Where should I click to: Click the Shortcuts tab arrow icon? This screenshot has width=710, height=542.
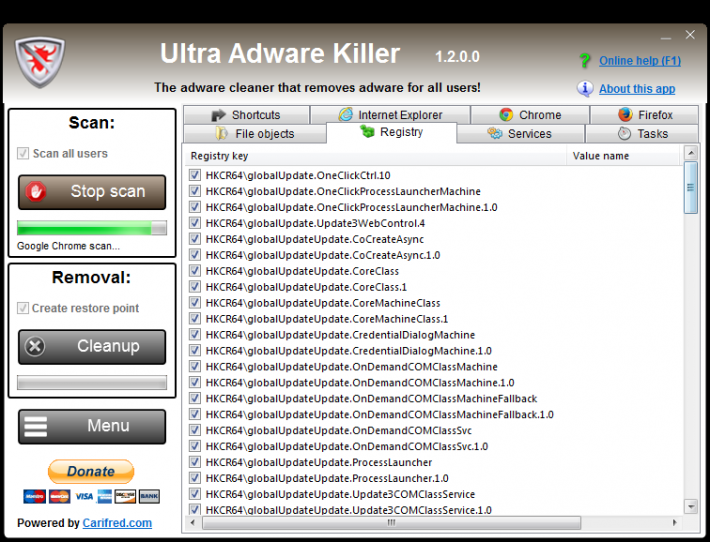point(218,115)
